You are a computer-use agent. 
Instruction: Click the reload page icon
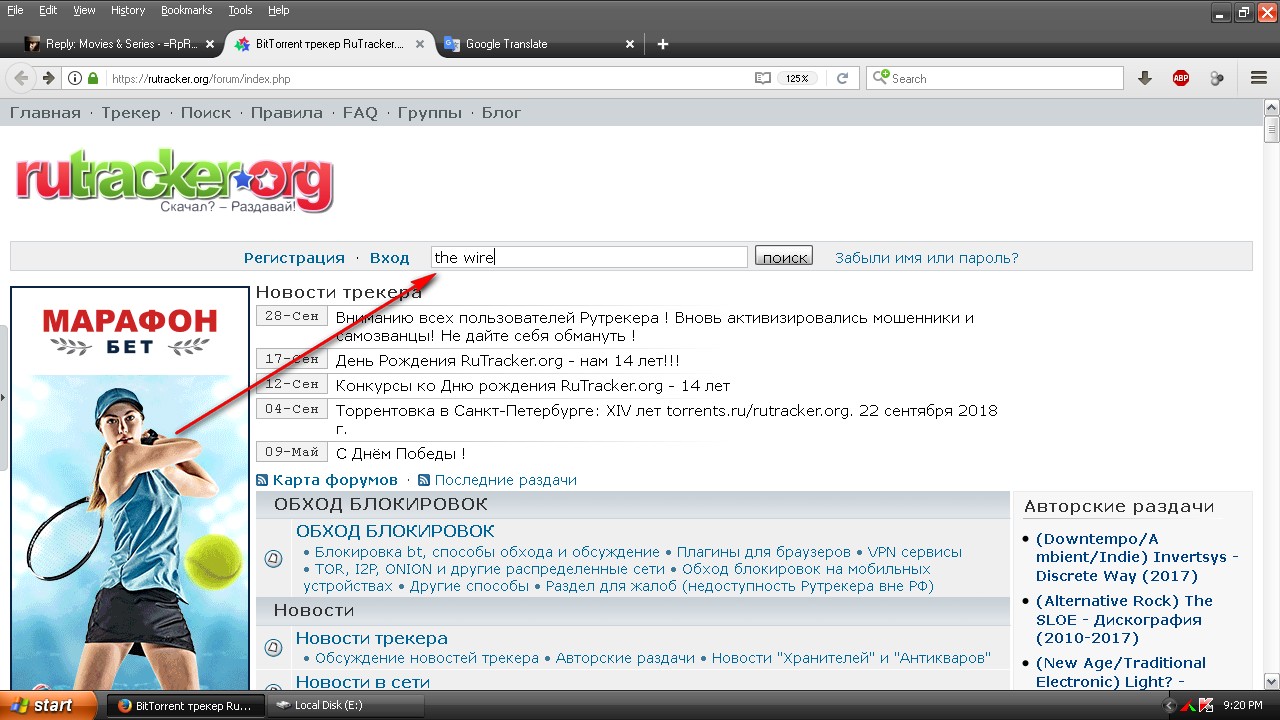coord(842,78)
